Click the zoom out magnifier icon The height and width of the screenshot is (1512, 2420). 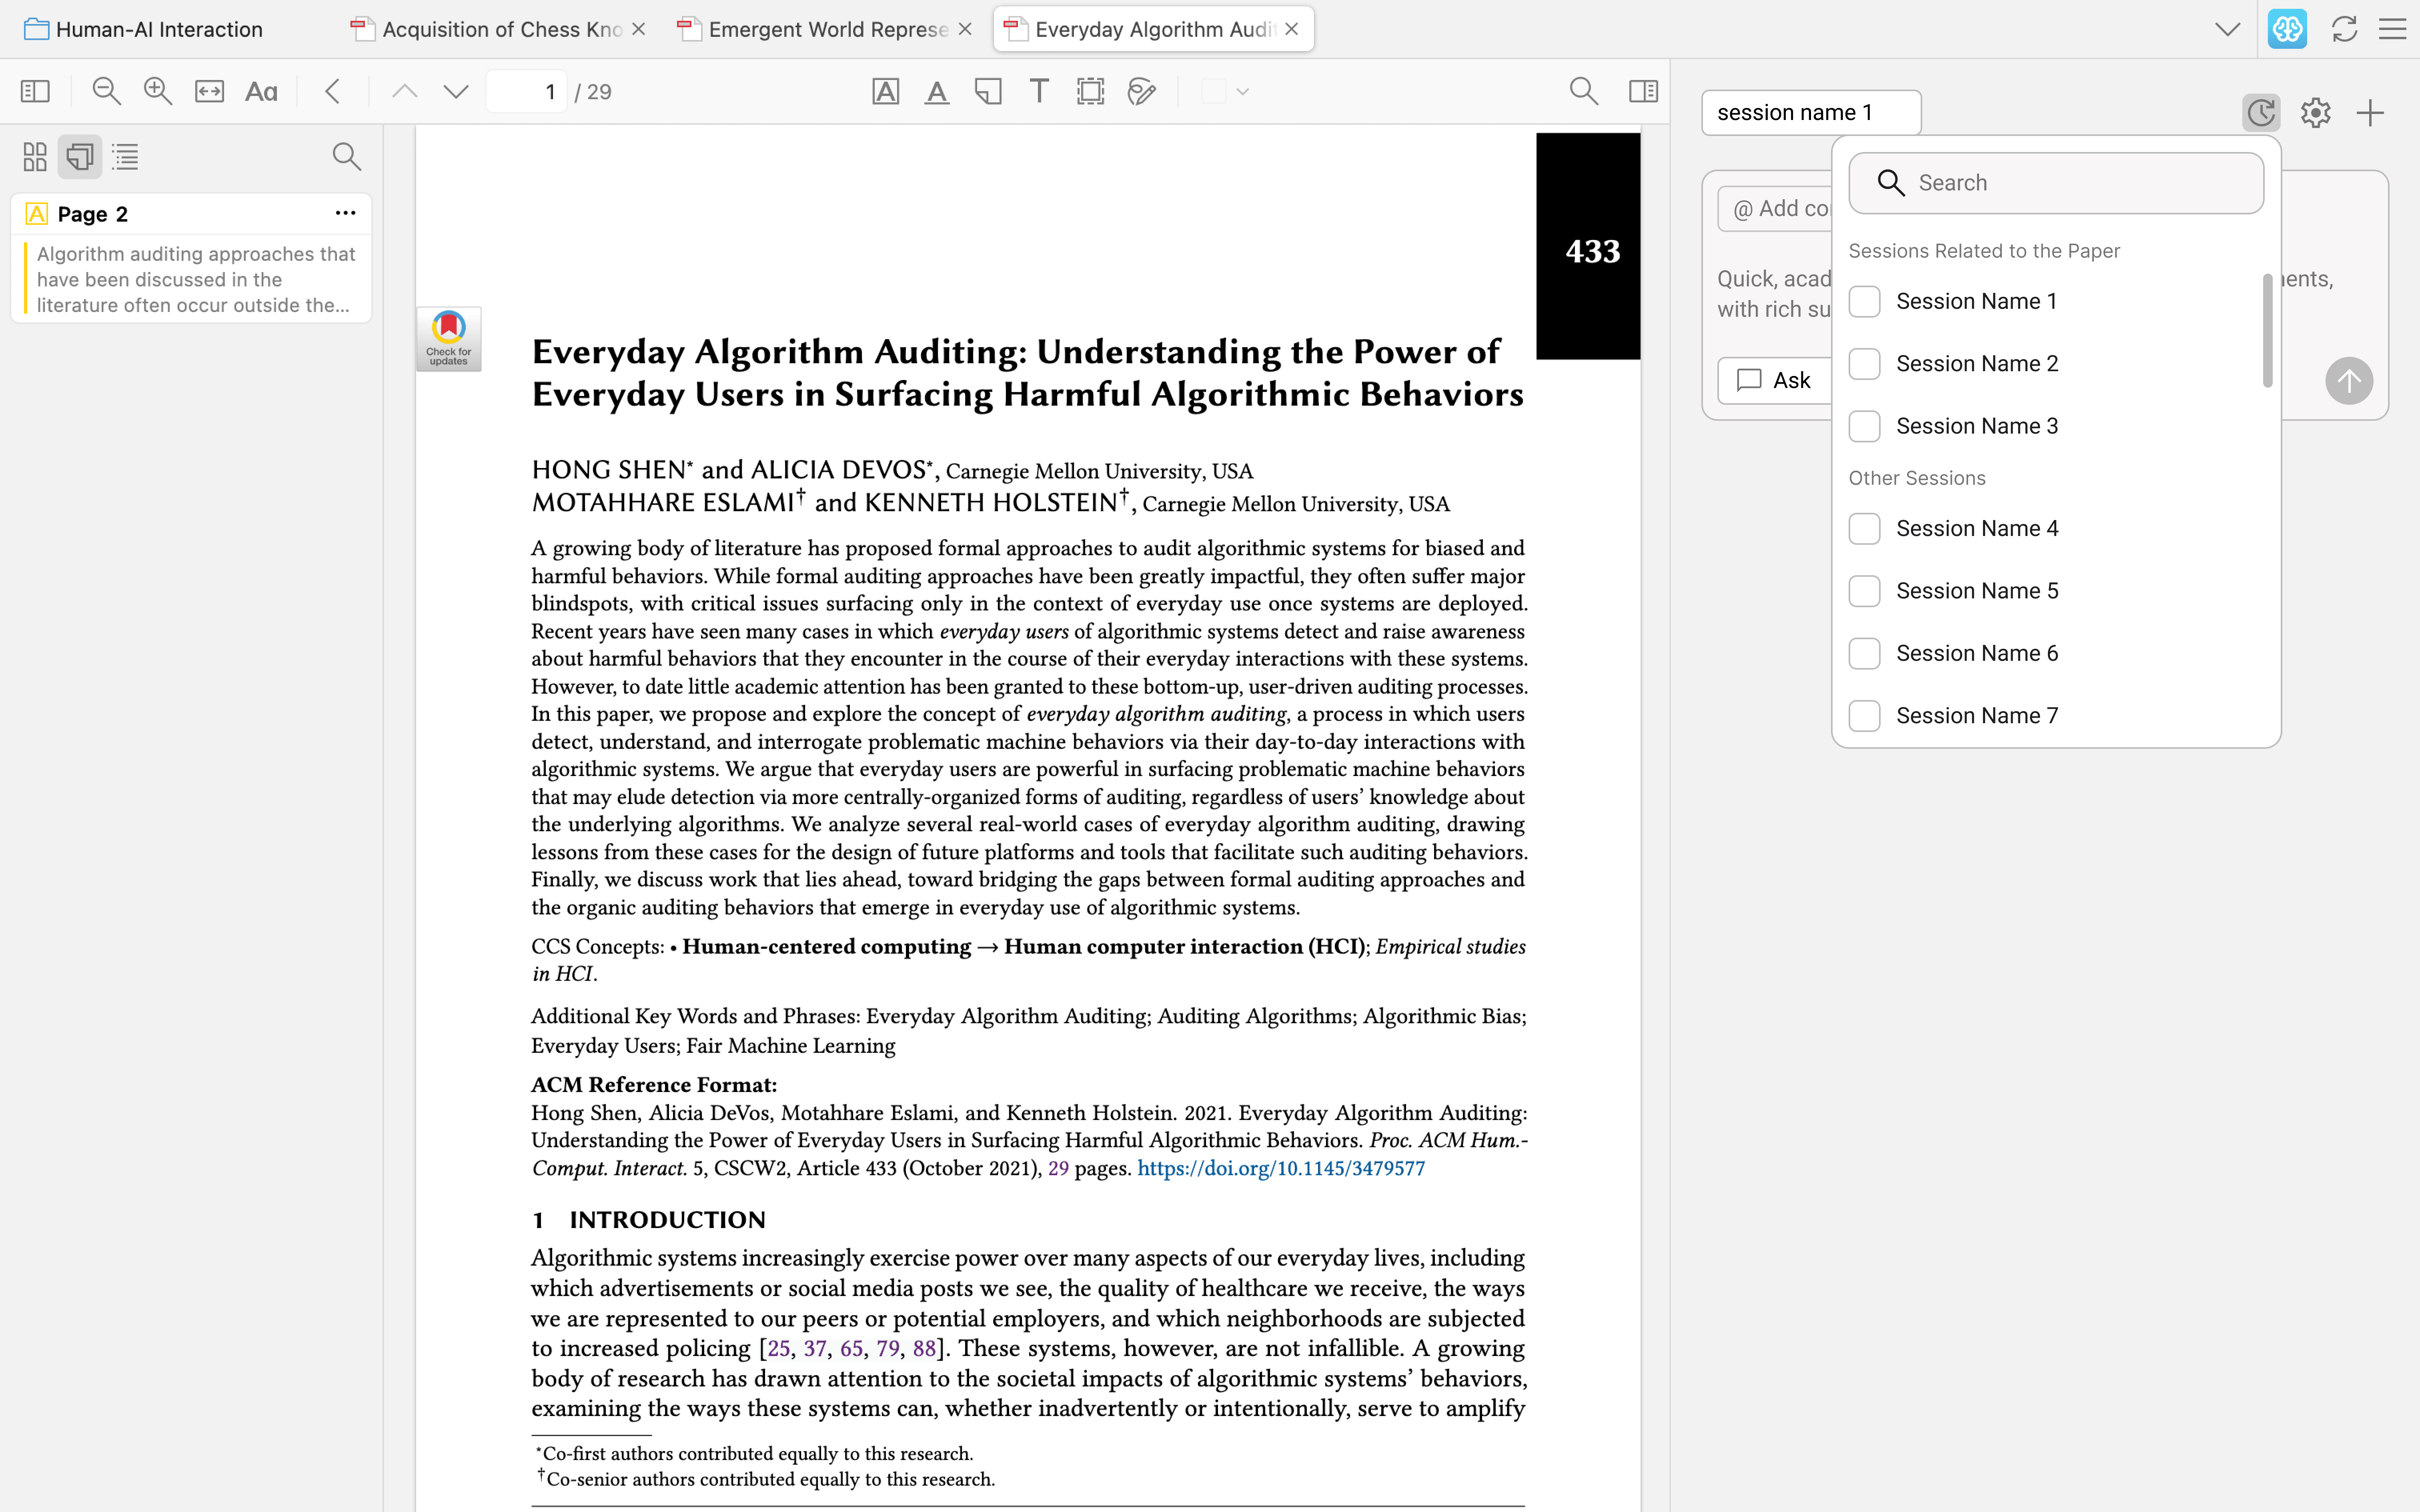tap(106, 91)
